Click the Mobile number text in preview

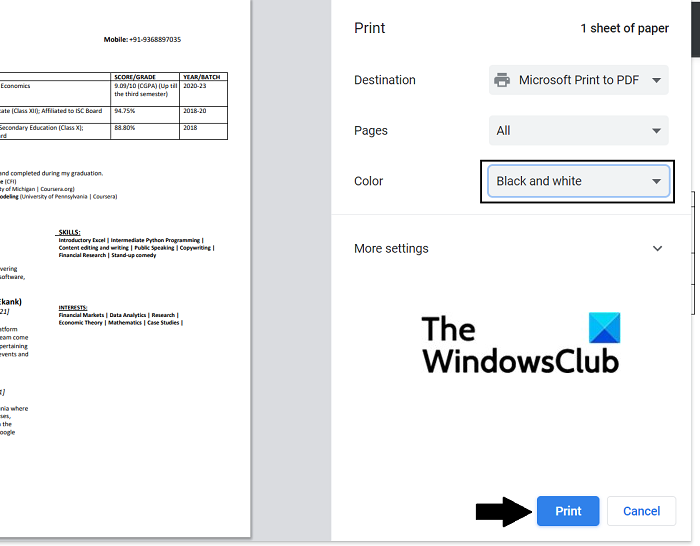coord(142,39)
